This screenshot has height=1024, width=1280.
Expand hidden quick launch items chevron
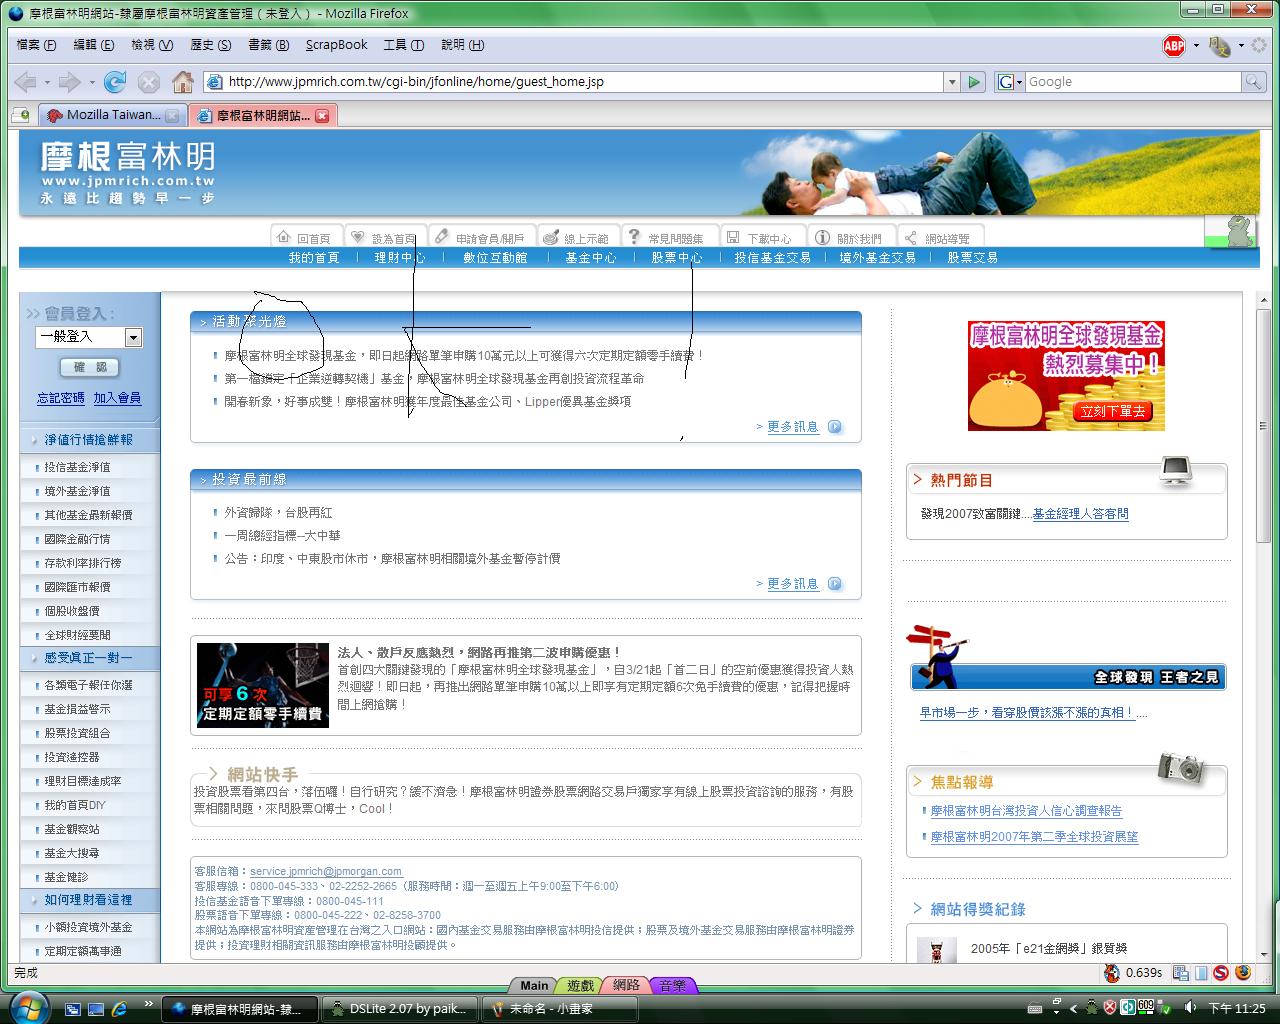149,1003
